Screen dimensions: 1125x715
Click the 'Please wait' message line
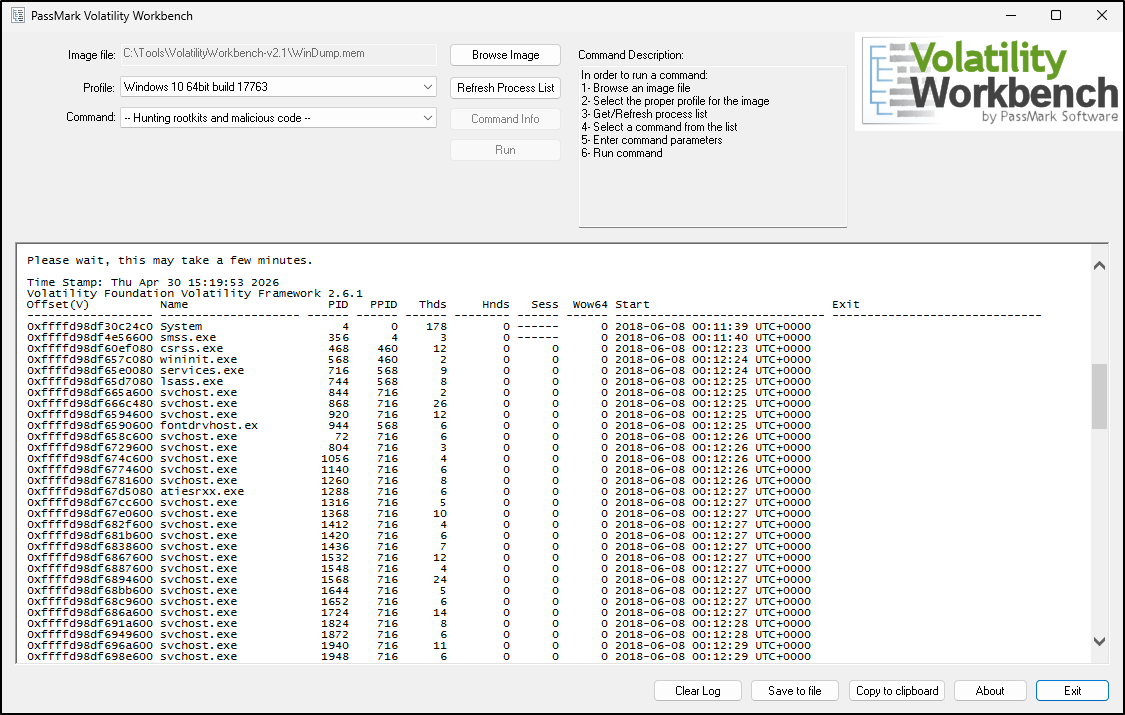[170, 260]
